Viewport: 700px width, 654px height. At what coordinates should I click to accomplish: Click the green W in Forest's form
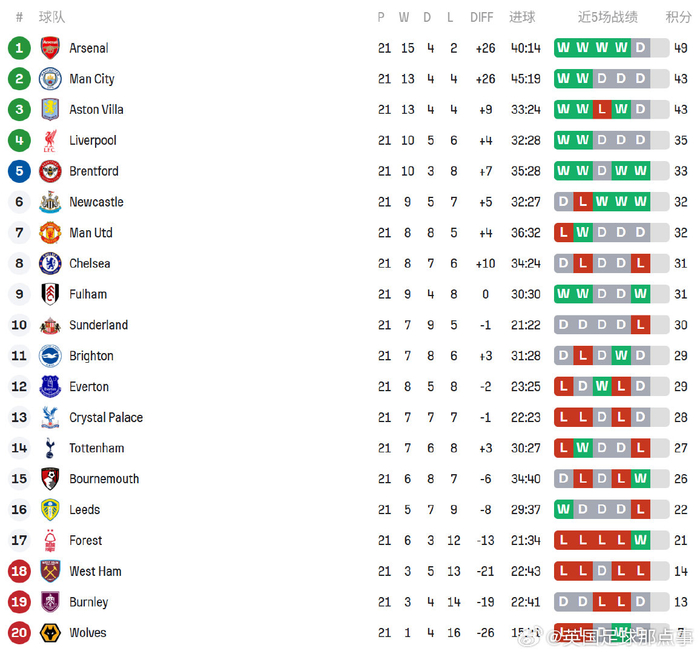(x=640, y=541)
